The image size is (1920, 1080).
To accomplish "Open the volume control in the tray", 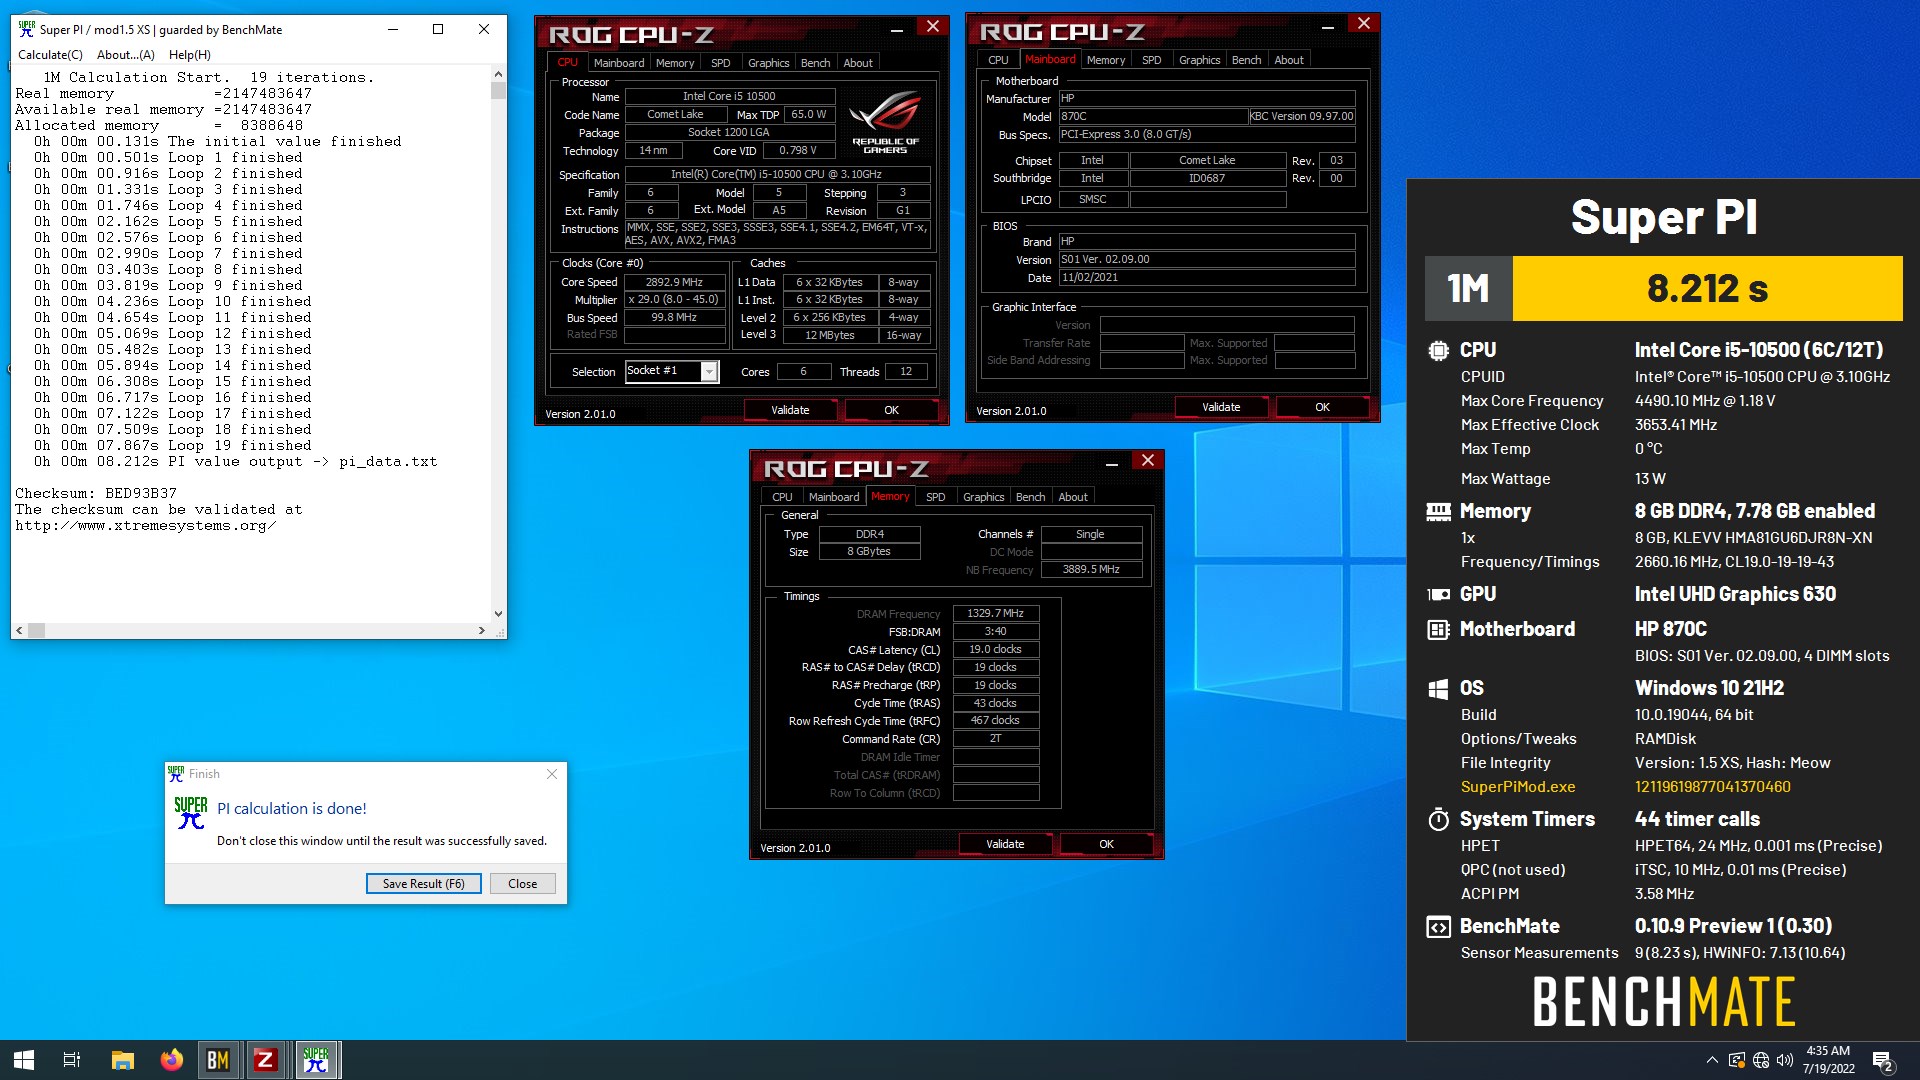I will coord(1785,1060).
